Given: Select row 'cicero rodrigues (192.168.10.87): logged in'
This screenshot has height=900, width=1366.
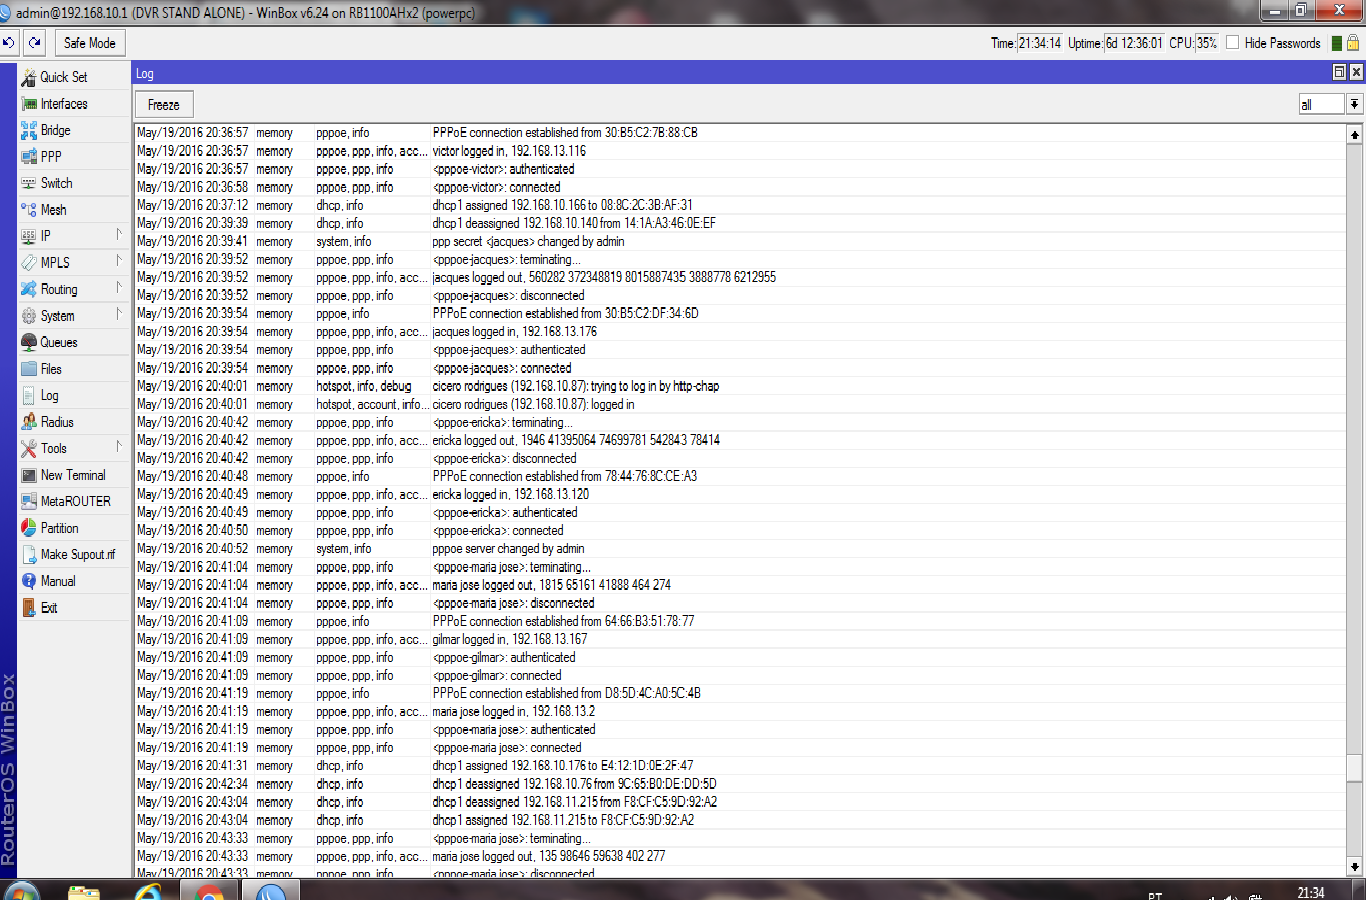Looking at the screenshot, I should 740,404.
